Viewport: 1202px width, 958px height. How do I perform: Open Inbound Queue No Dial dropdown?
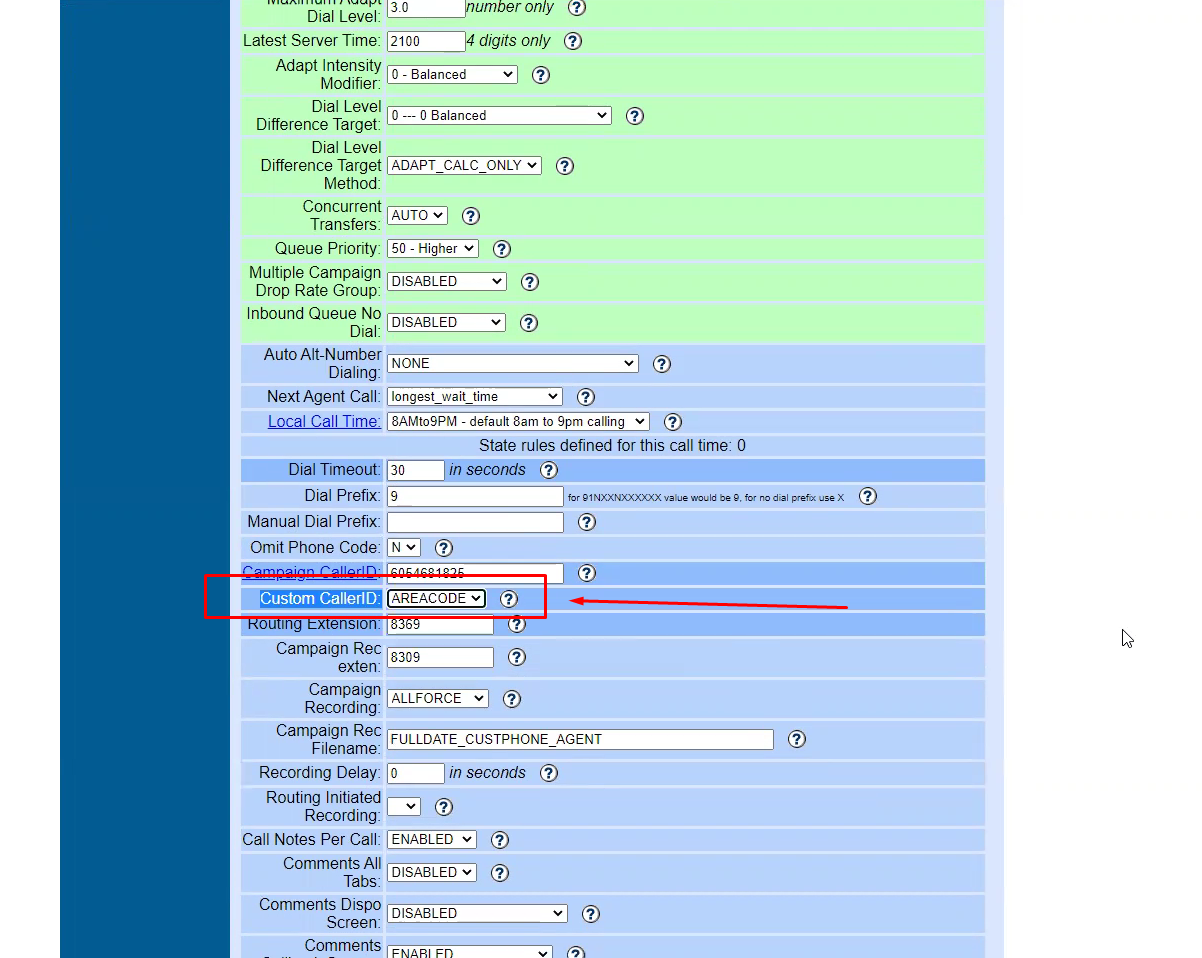pos(446,323)
